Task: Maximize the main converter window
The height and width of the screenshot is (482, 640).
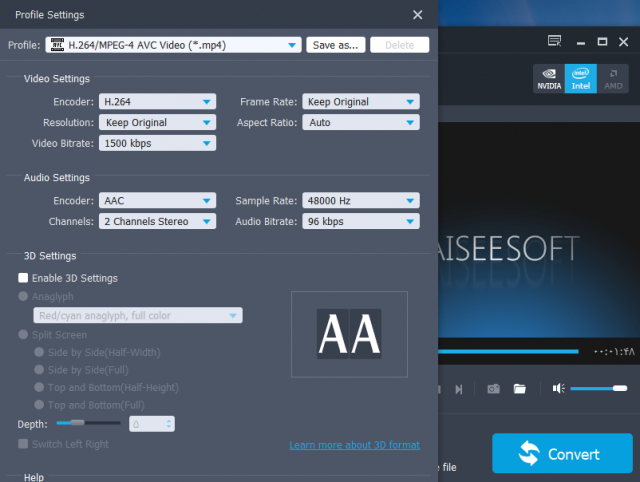Action: 602,42
